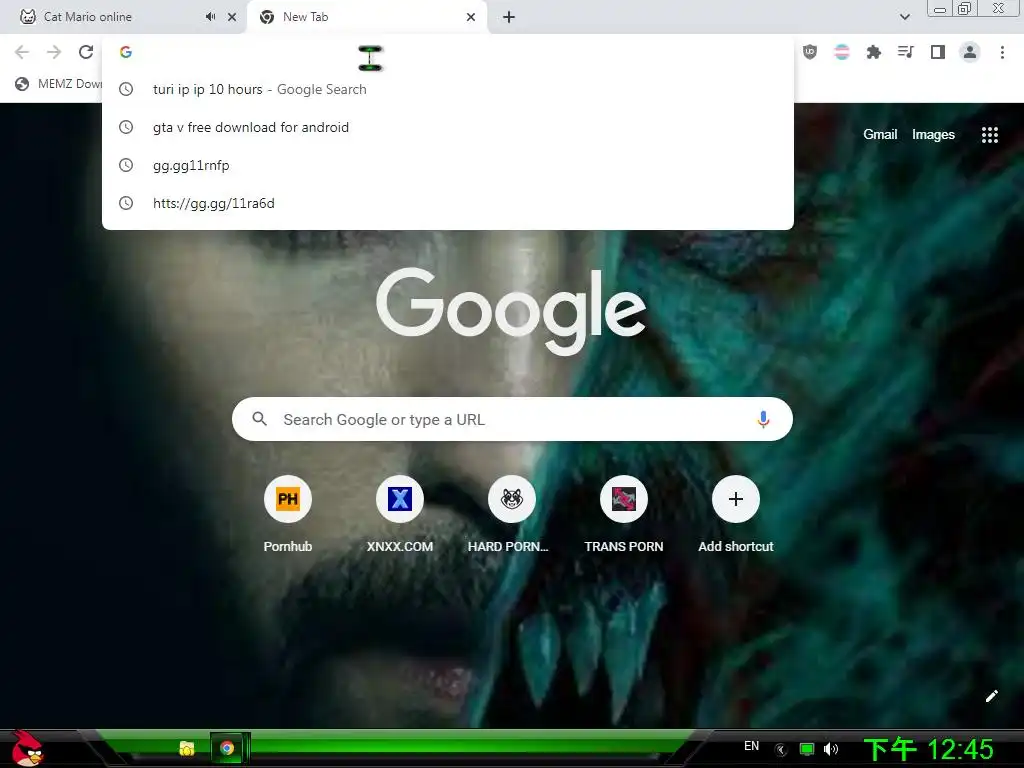Reload the current page
Viewport: 1024px width, 768px height.
click(x=86, y=52)
